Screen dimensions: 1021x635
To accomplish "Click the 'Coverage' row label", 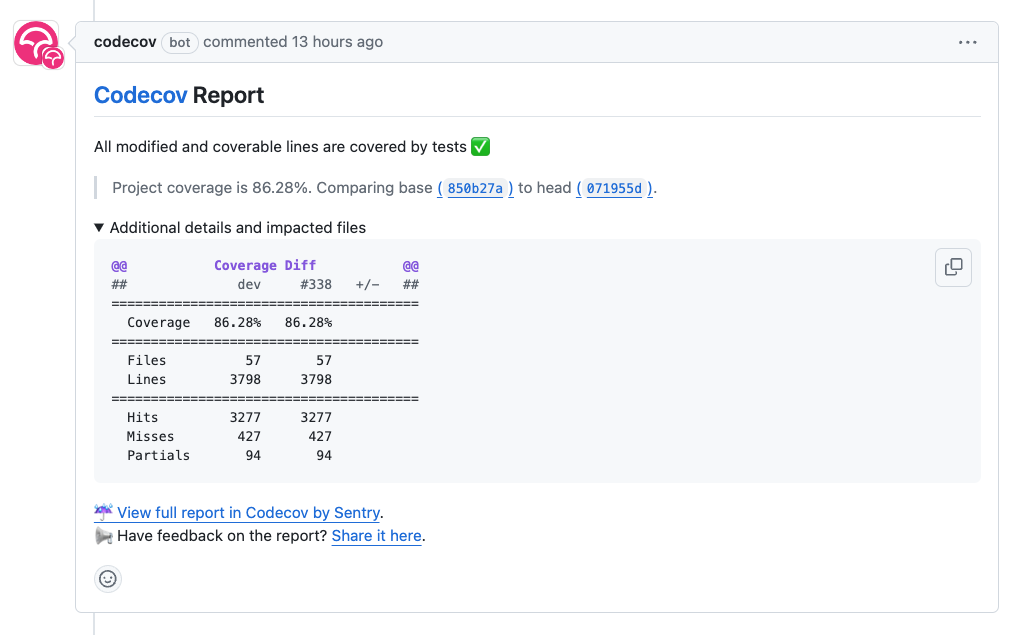I will [159, 322].
